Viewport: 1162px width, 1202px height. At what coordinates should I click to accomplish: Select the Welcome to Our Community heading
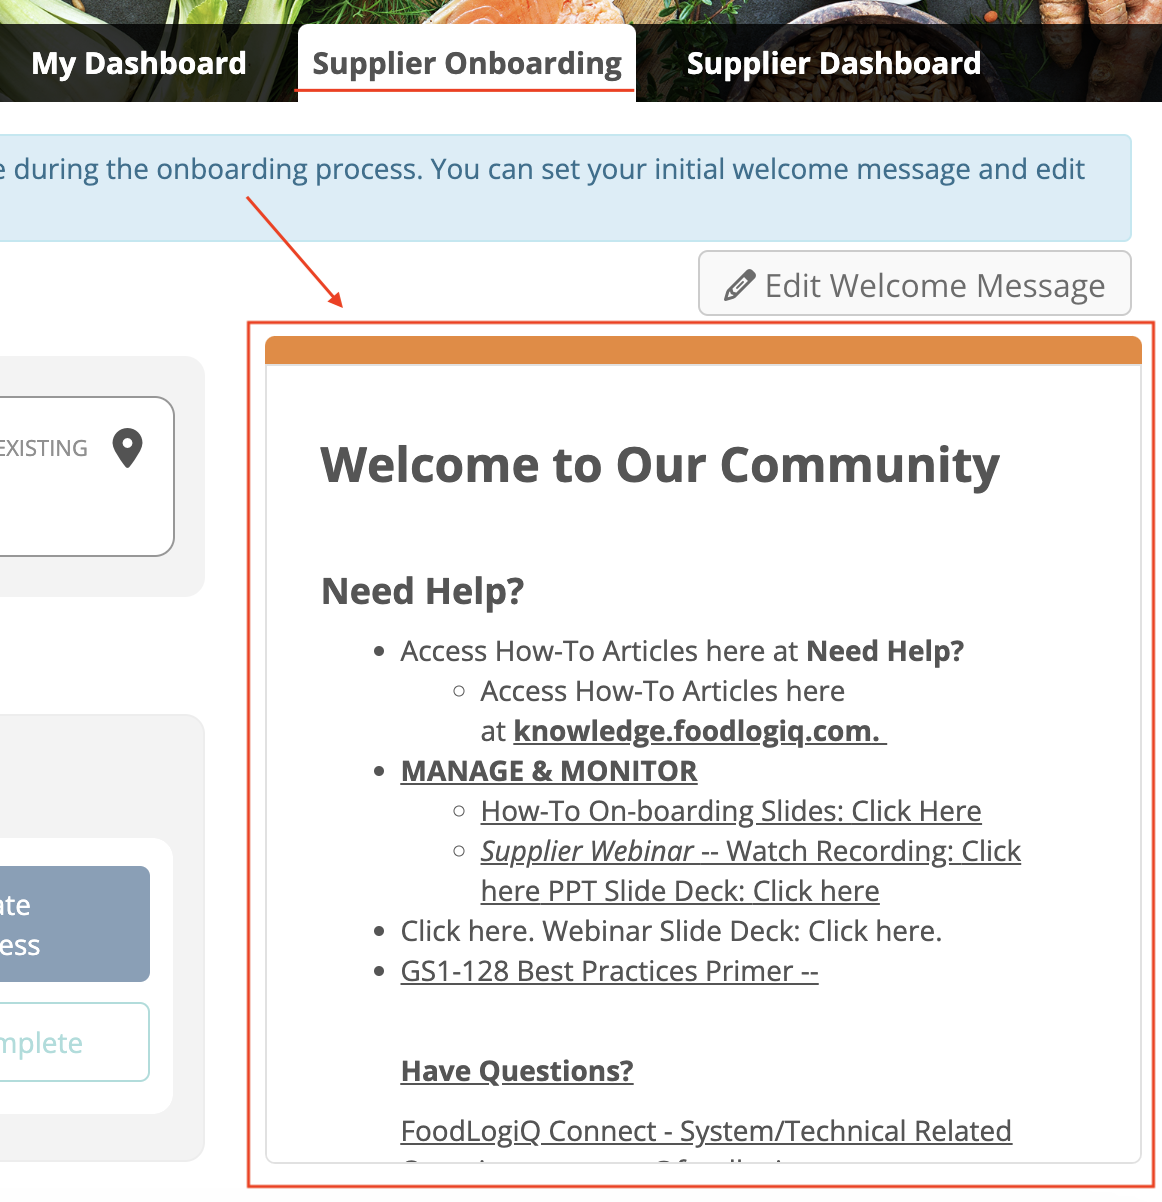click(659, 466)
